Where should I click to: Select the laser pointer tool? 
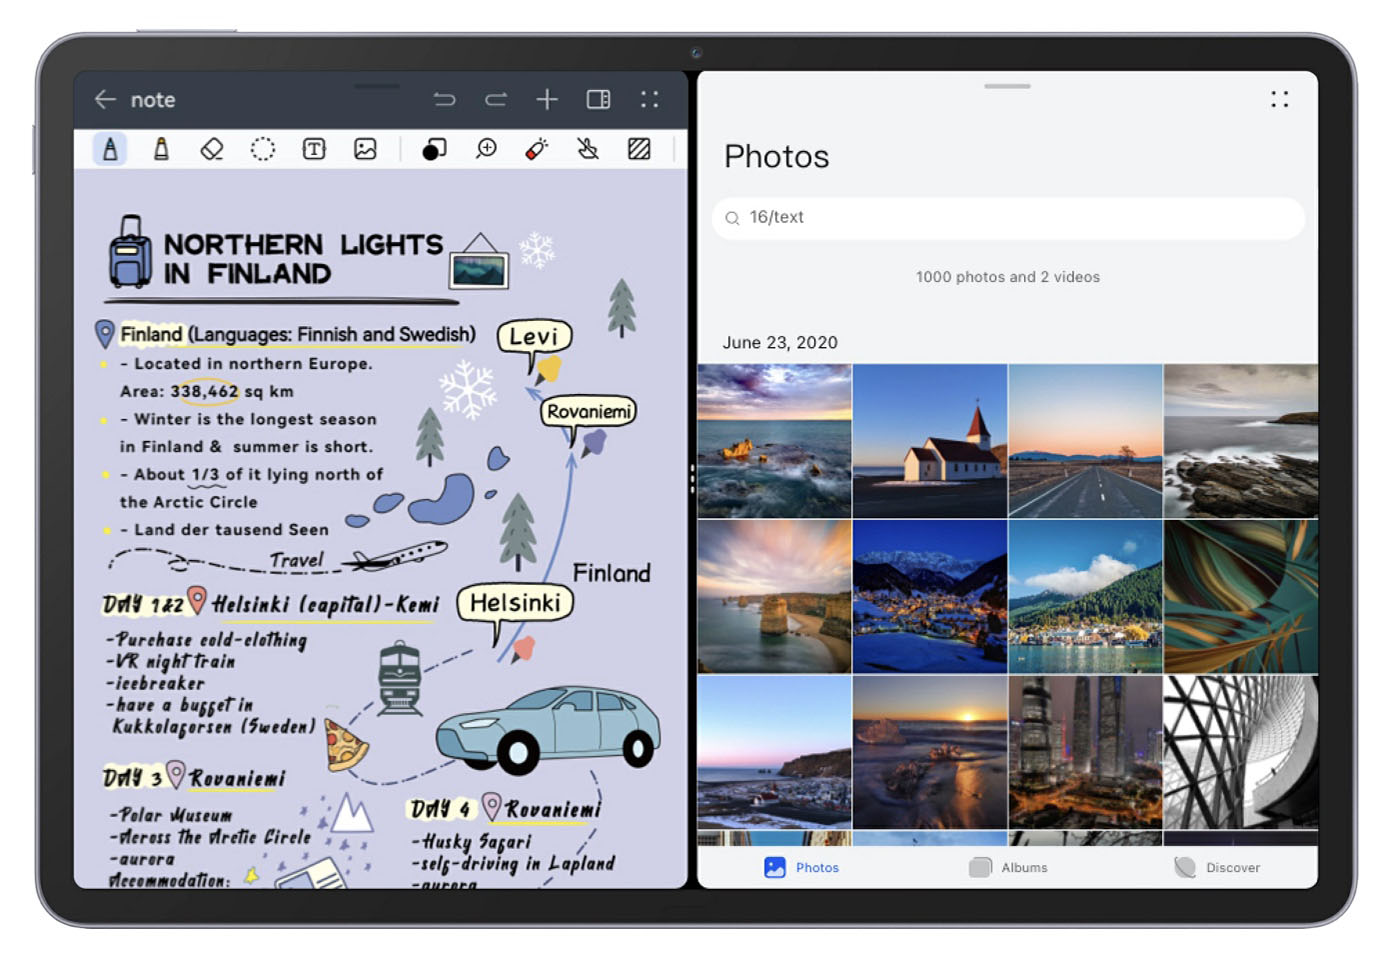537,149
